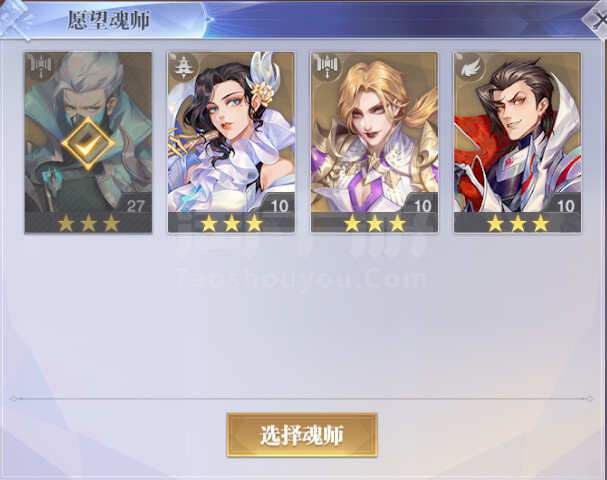This screenshot has height=480, width=607.
Task: Click the gold checkmark on gray-haired card
Action: click(88, 143)
